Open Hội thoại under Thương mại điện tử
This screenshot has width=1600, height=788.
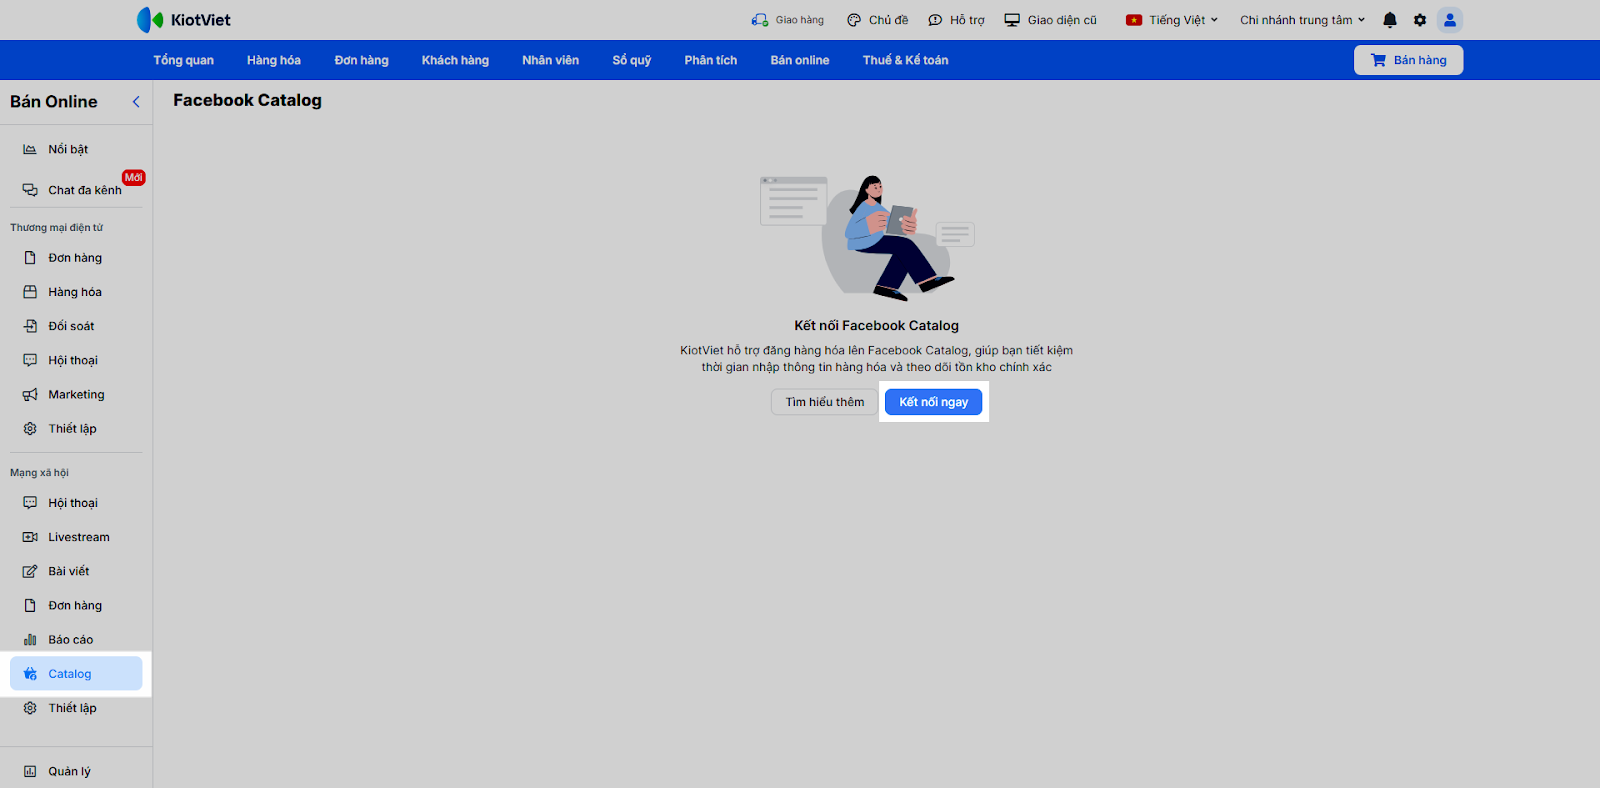click(x=76, y=360)
